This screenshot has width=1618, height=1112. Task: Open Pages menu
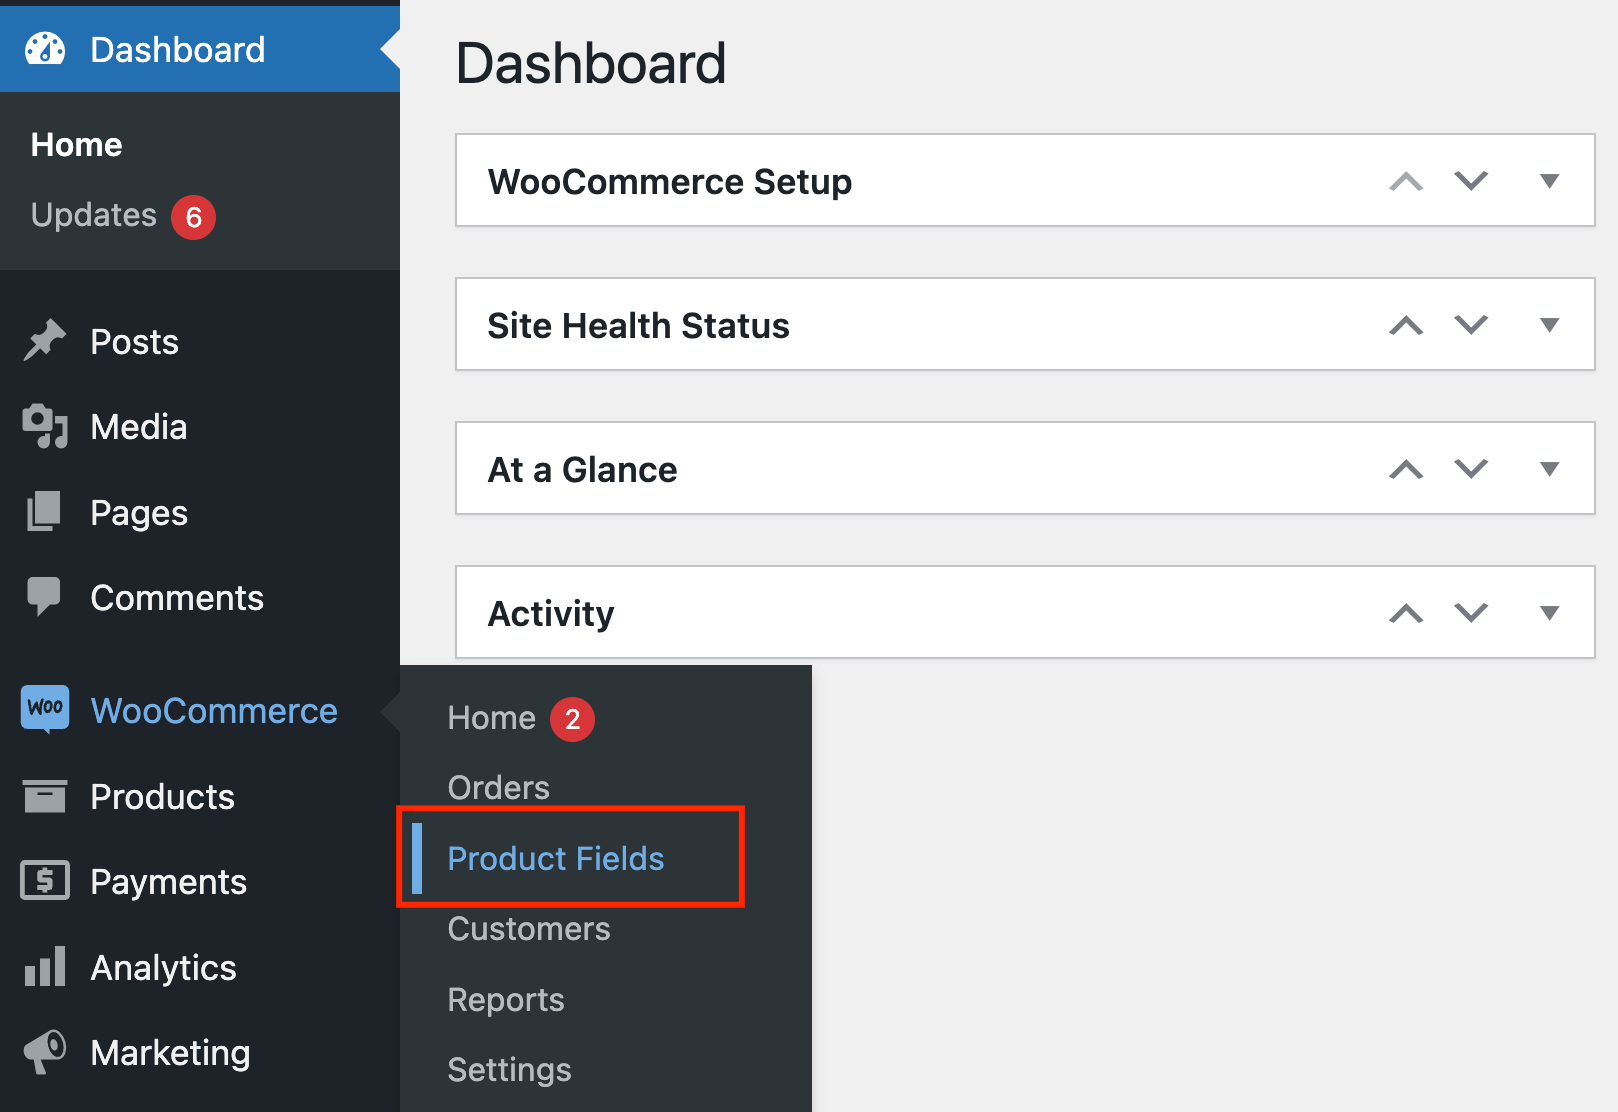200,513
